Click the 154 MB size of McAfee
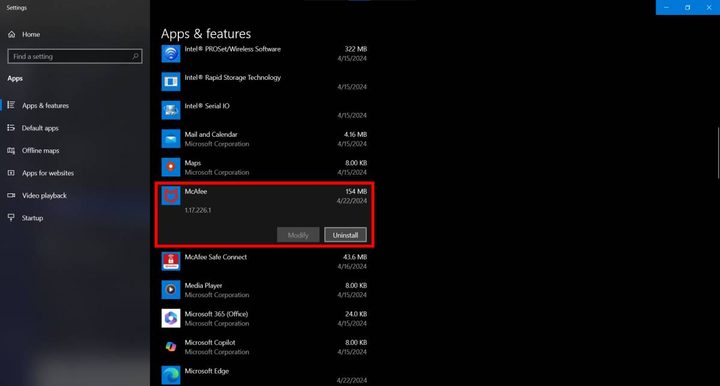The height and width of the screenshot is (386, 720). [x=356, y=191]
